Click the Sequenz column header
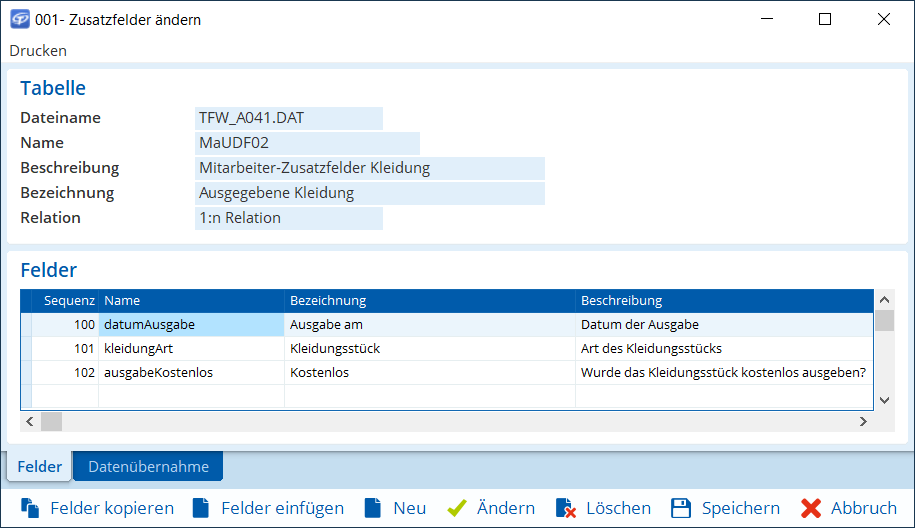Viewport: 915px width, 528px height. (68, 301)
